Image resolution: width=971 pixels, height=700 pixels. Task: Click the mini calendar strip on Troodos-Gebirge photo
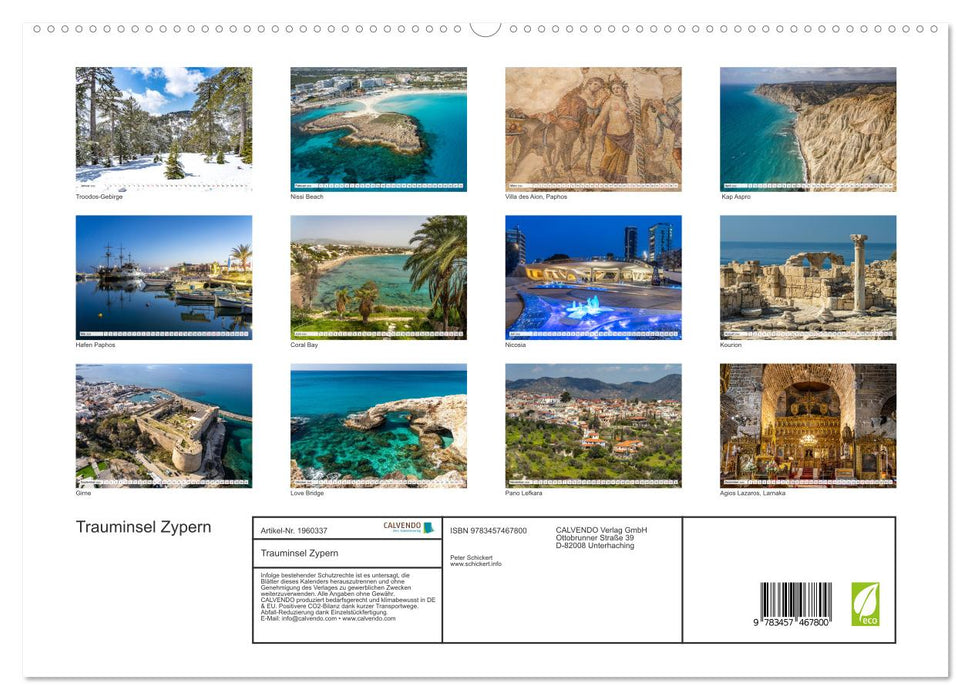[x=164, y=186]
